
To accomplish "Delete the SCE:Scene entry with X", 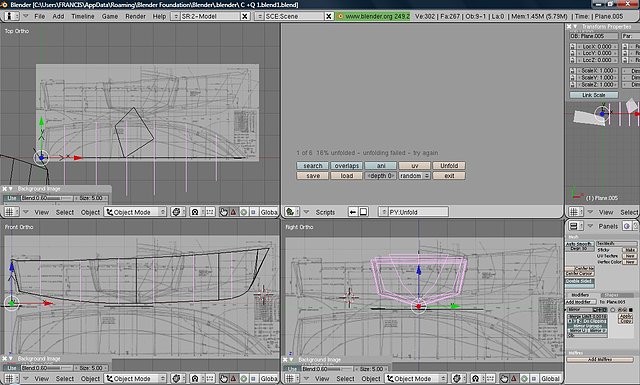I will pos(329,16).
